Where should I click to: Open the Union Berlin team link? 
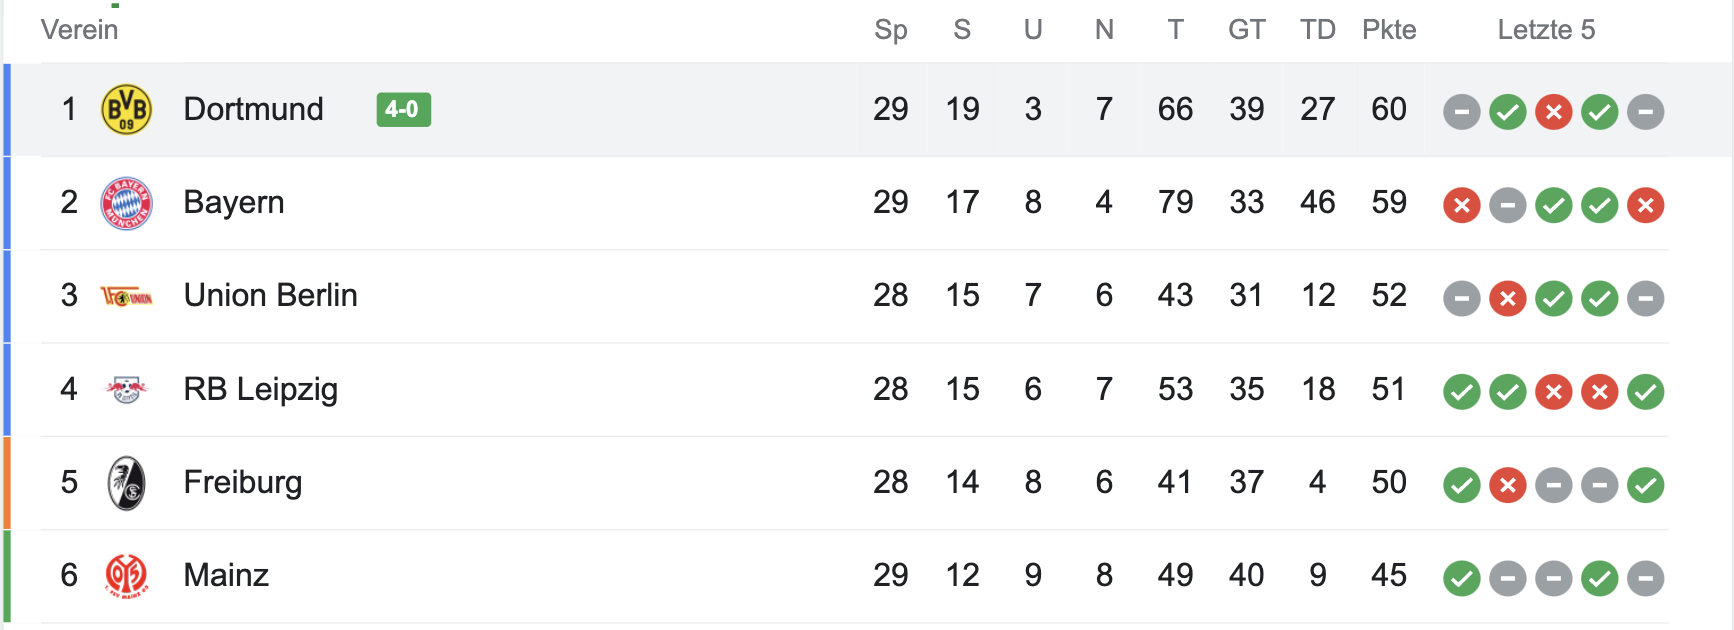tap(270, 295)
